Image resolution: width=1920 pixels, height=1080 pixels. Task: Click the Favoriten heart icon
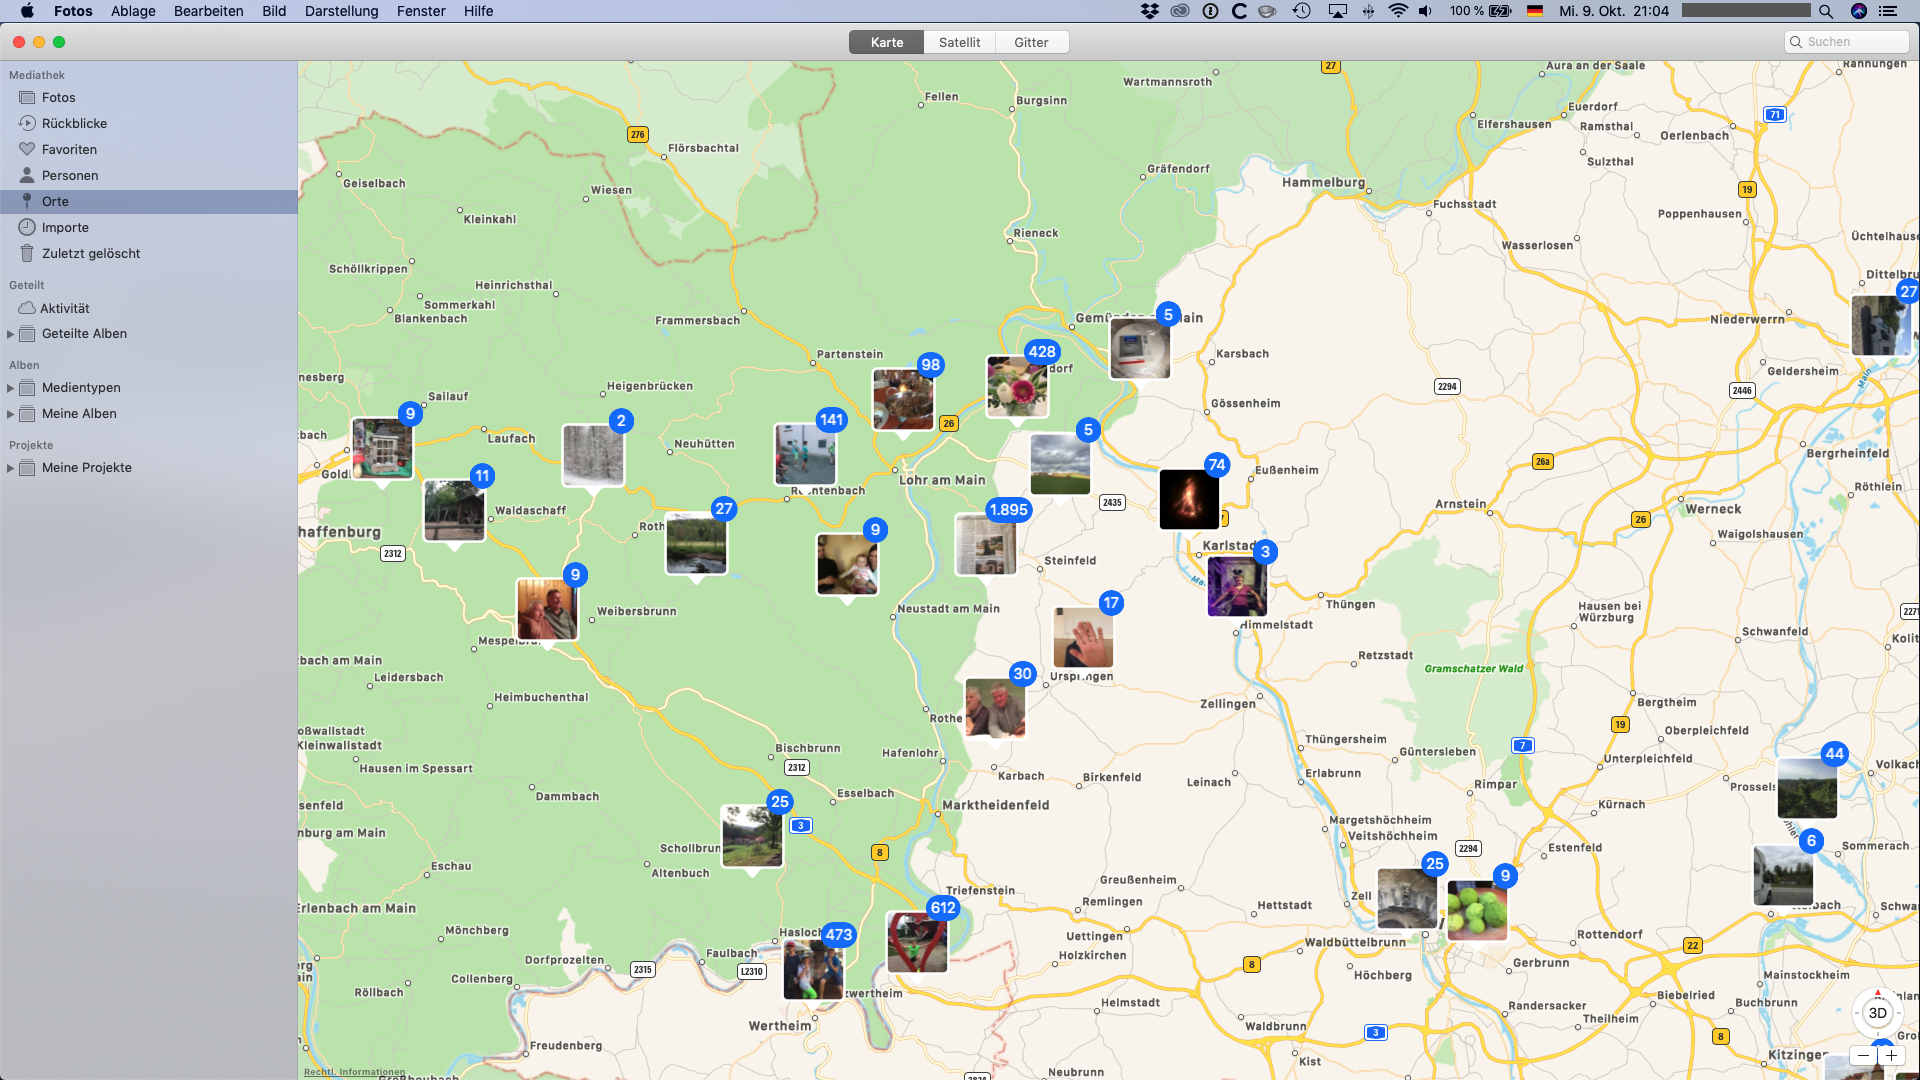(x=27, y=149)
